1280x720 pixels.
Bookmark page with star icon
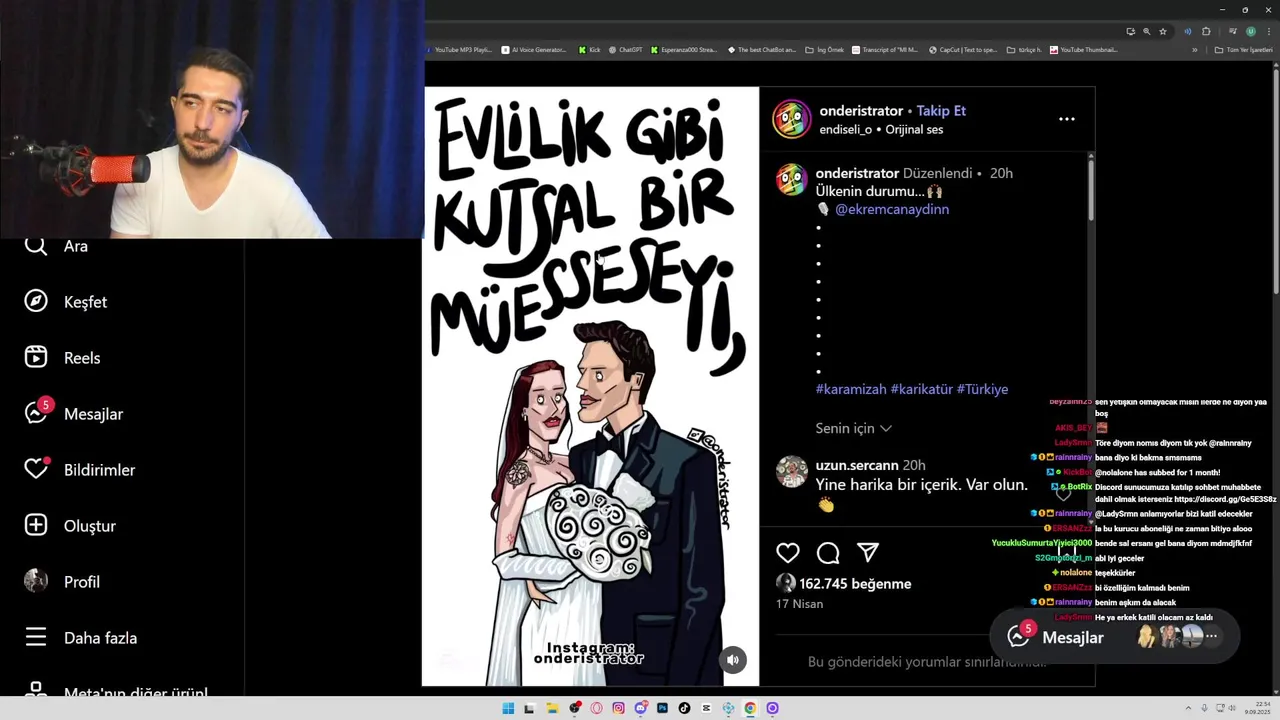click(1163, 31)
